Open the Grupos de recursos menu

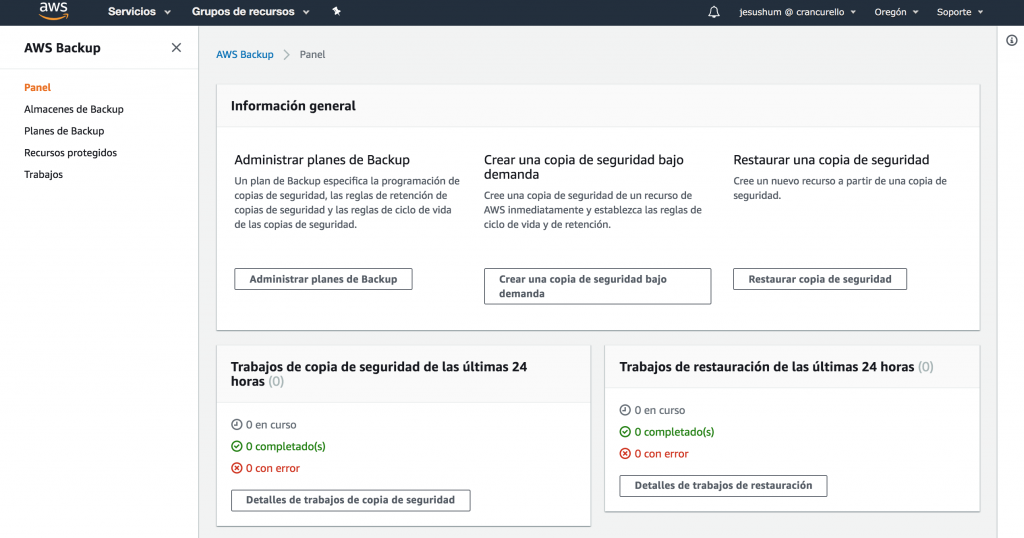(x=250, y=12)
